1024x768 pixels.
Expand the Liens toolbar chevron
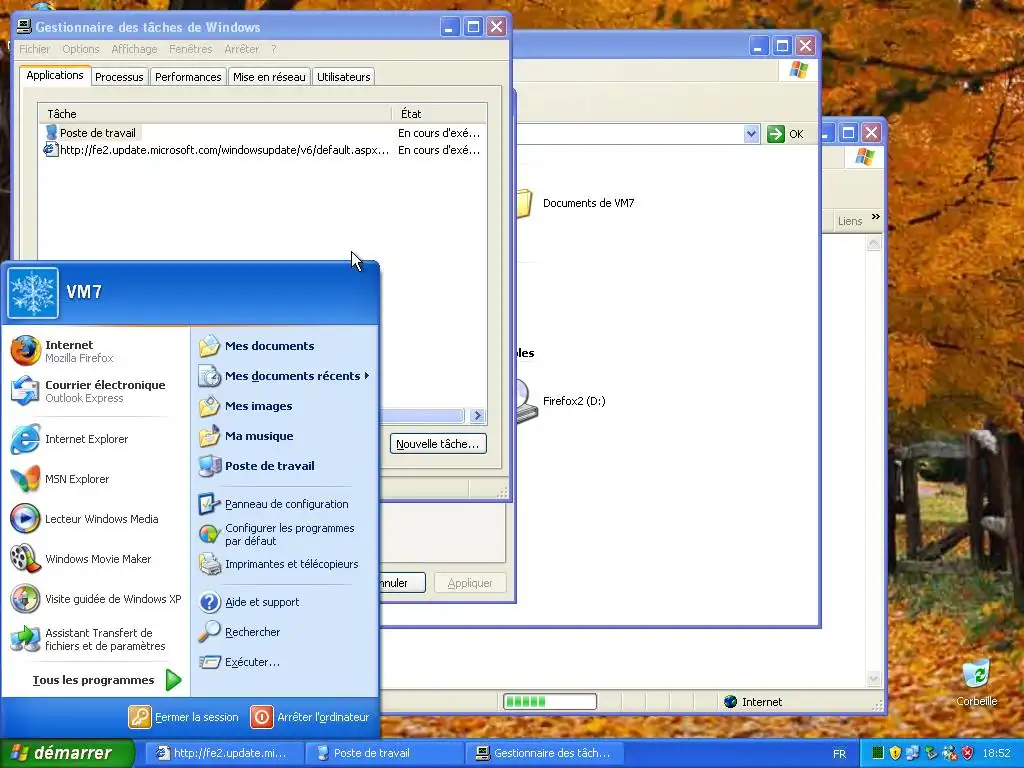pos(876,217)
